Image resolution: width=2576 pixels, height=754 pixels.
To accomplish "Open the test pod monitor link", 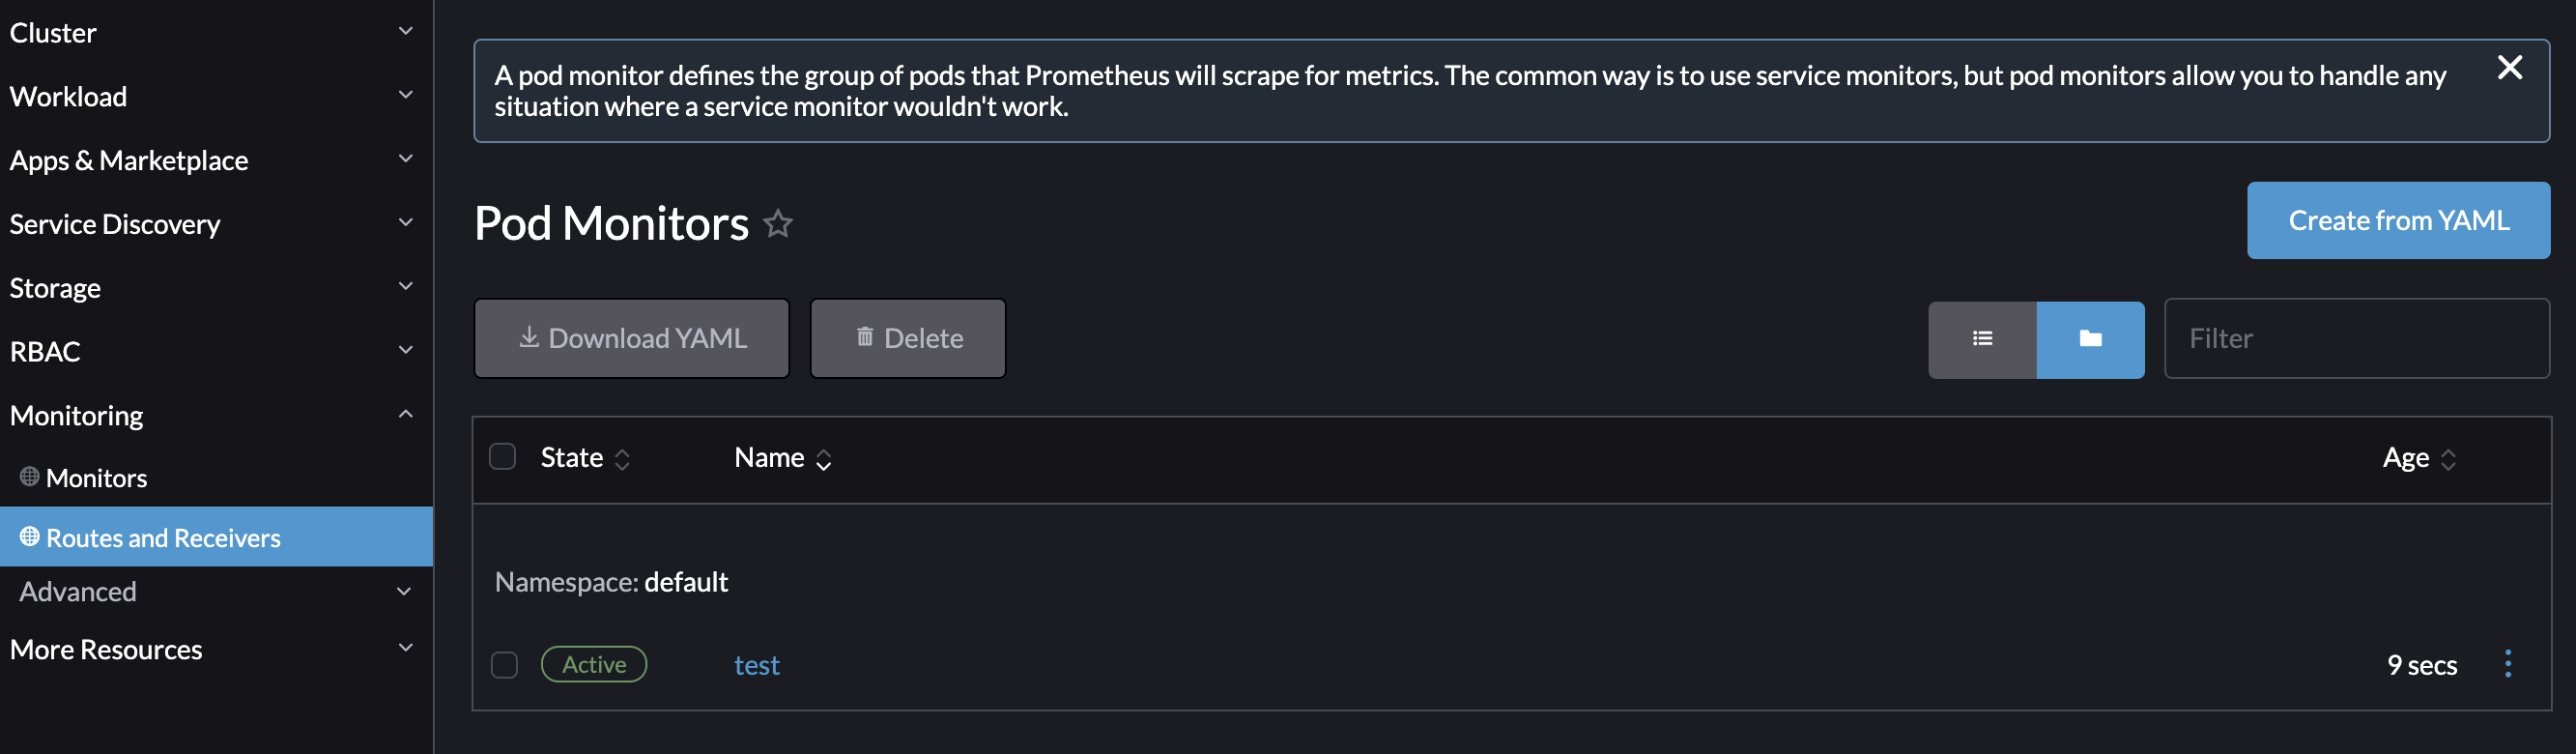I will tap(757, 664).
